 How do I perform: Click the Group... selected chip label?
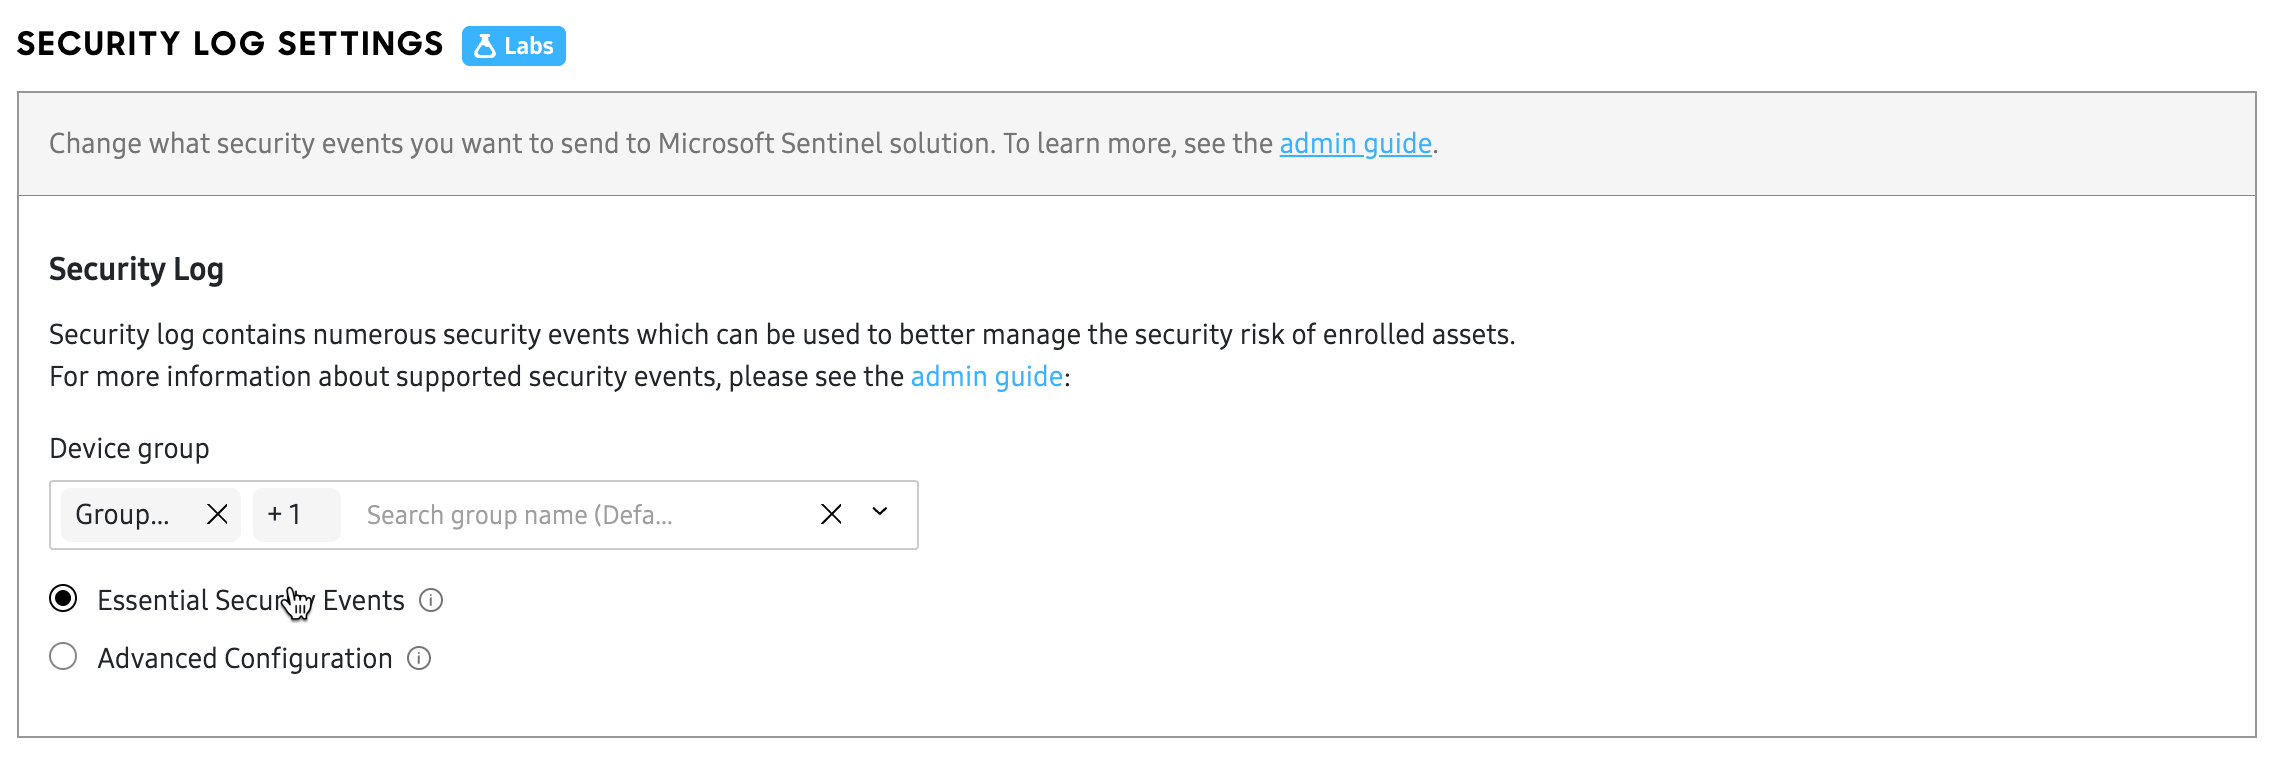pyautogui.click(x=122, y=514)
